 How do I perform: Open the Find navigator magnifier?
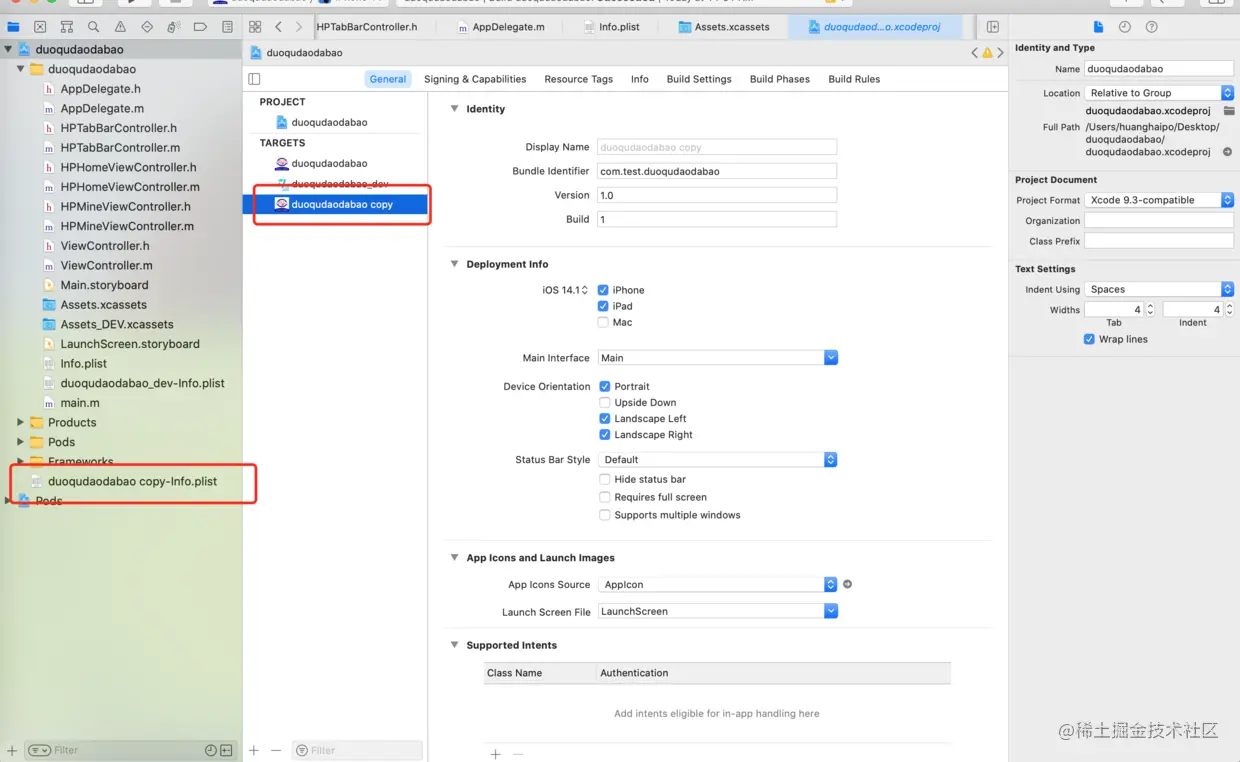(93, 27)
